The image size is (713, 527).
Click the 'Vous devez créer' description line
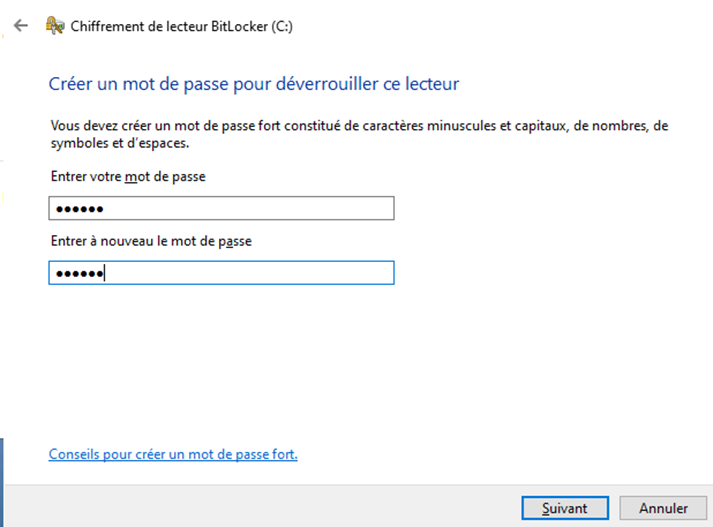[359, 125]
